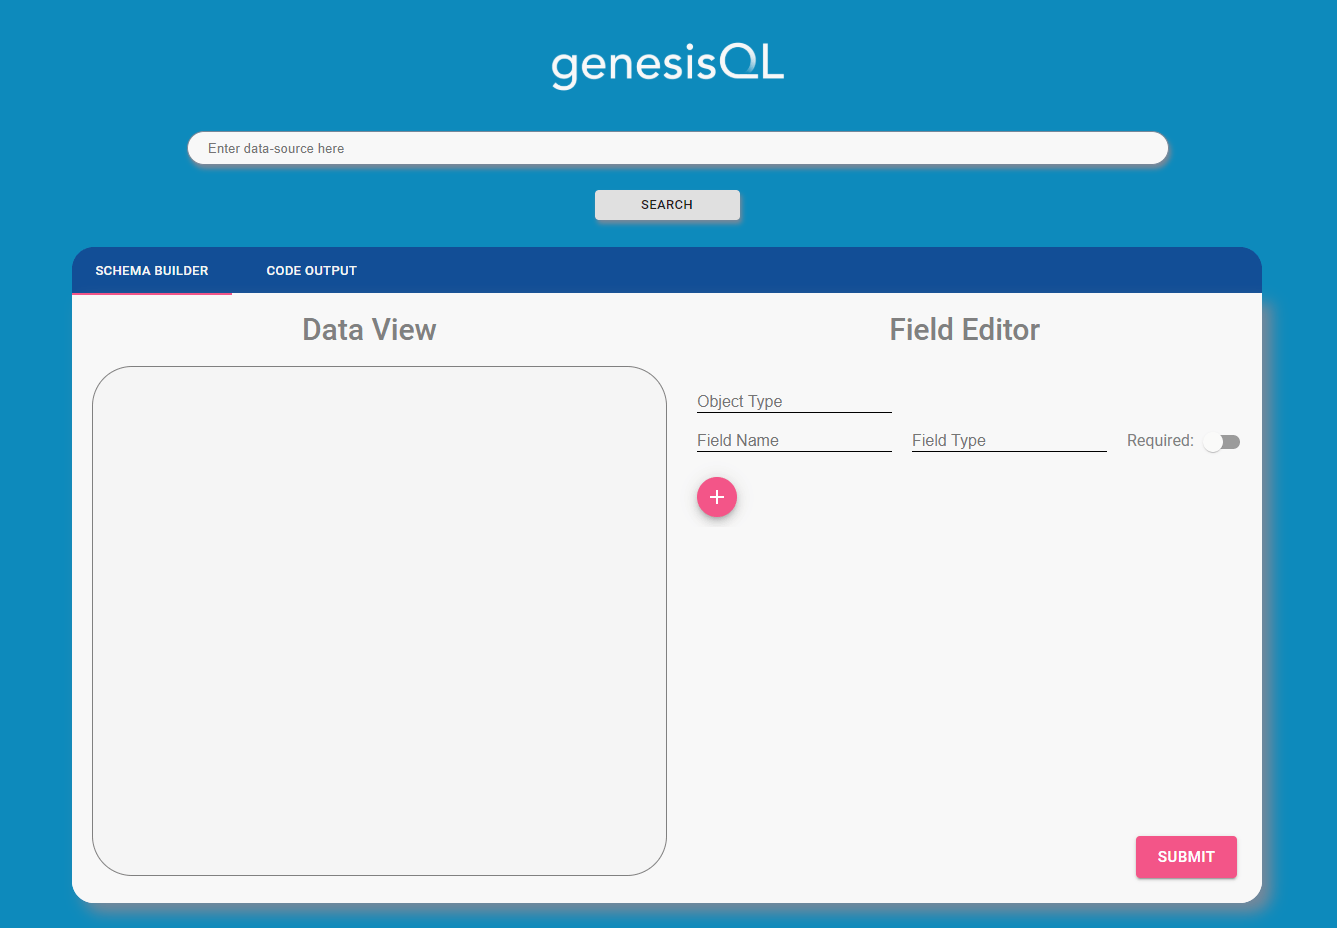Screen dimensions: 1337x928
Task: Click the genesisQL logo
Action: click(x=667, y=65)
